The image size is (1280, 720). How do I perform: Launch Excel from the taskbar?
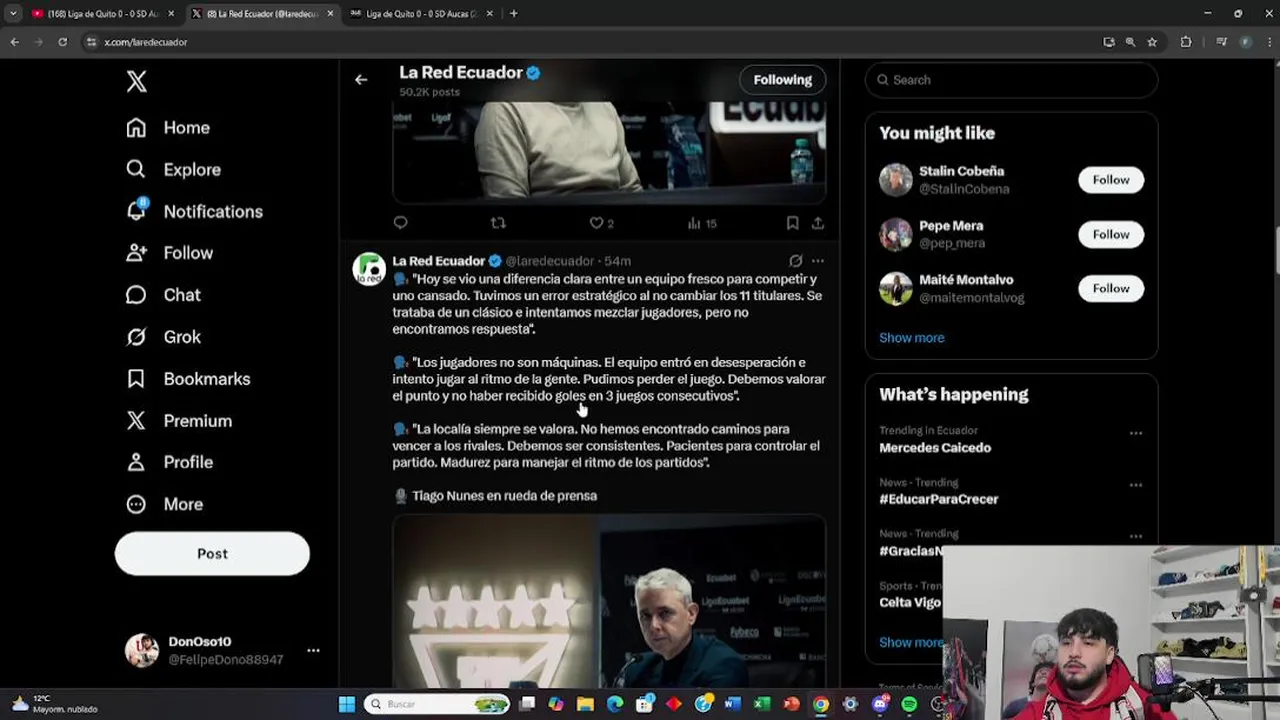click(x=762, y=704)
